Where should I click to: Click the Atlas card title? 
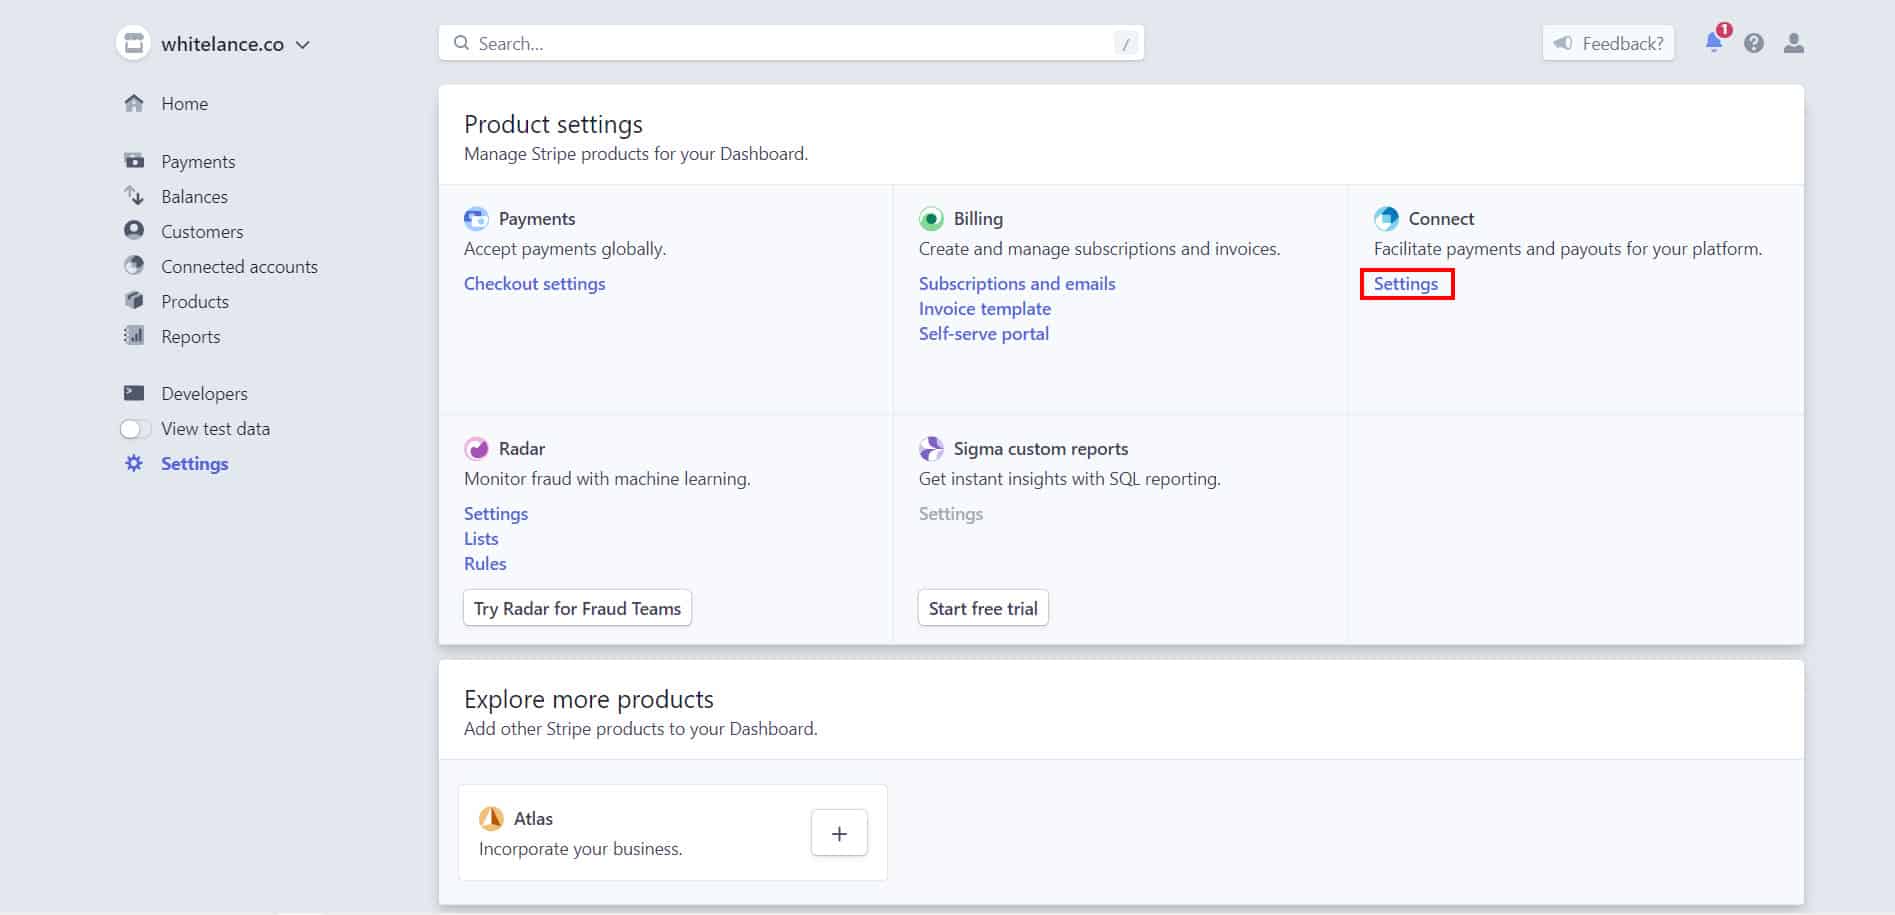[533, 818]
